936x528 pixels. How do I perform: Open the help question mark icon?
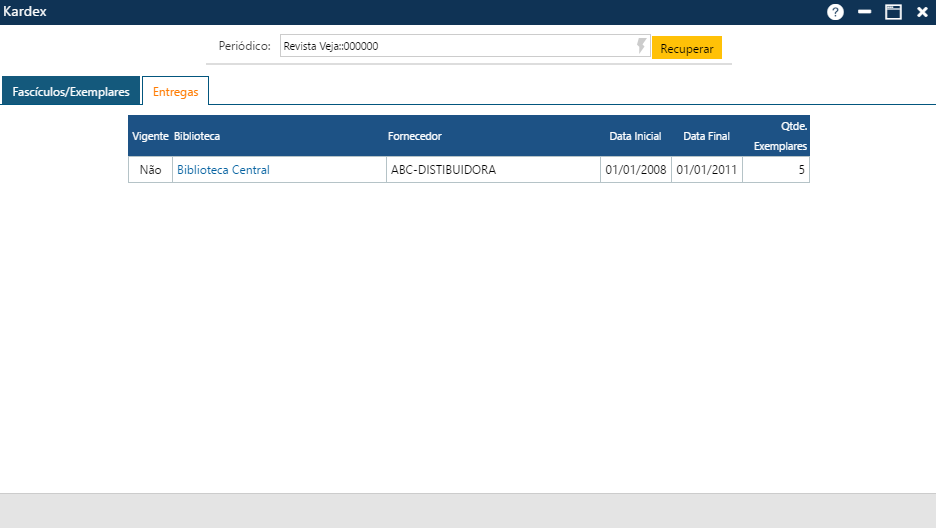click(835, 12)
